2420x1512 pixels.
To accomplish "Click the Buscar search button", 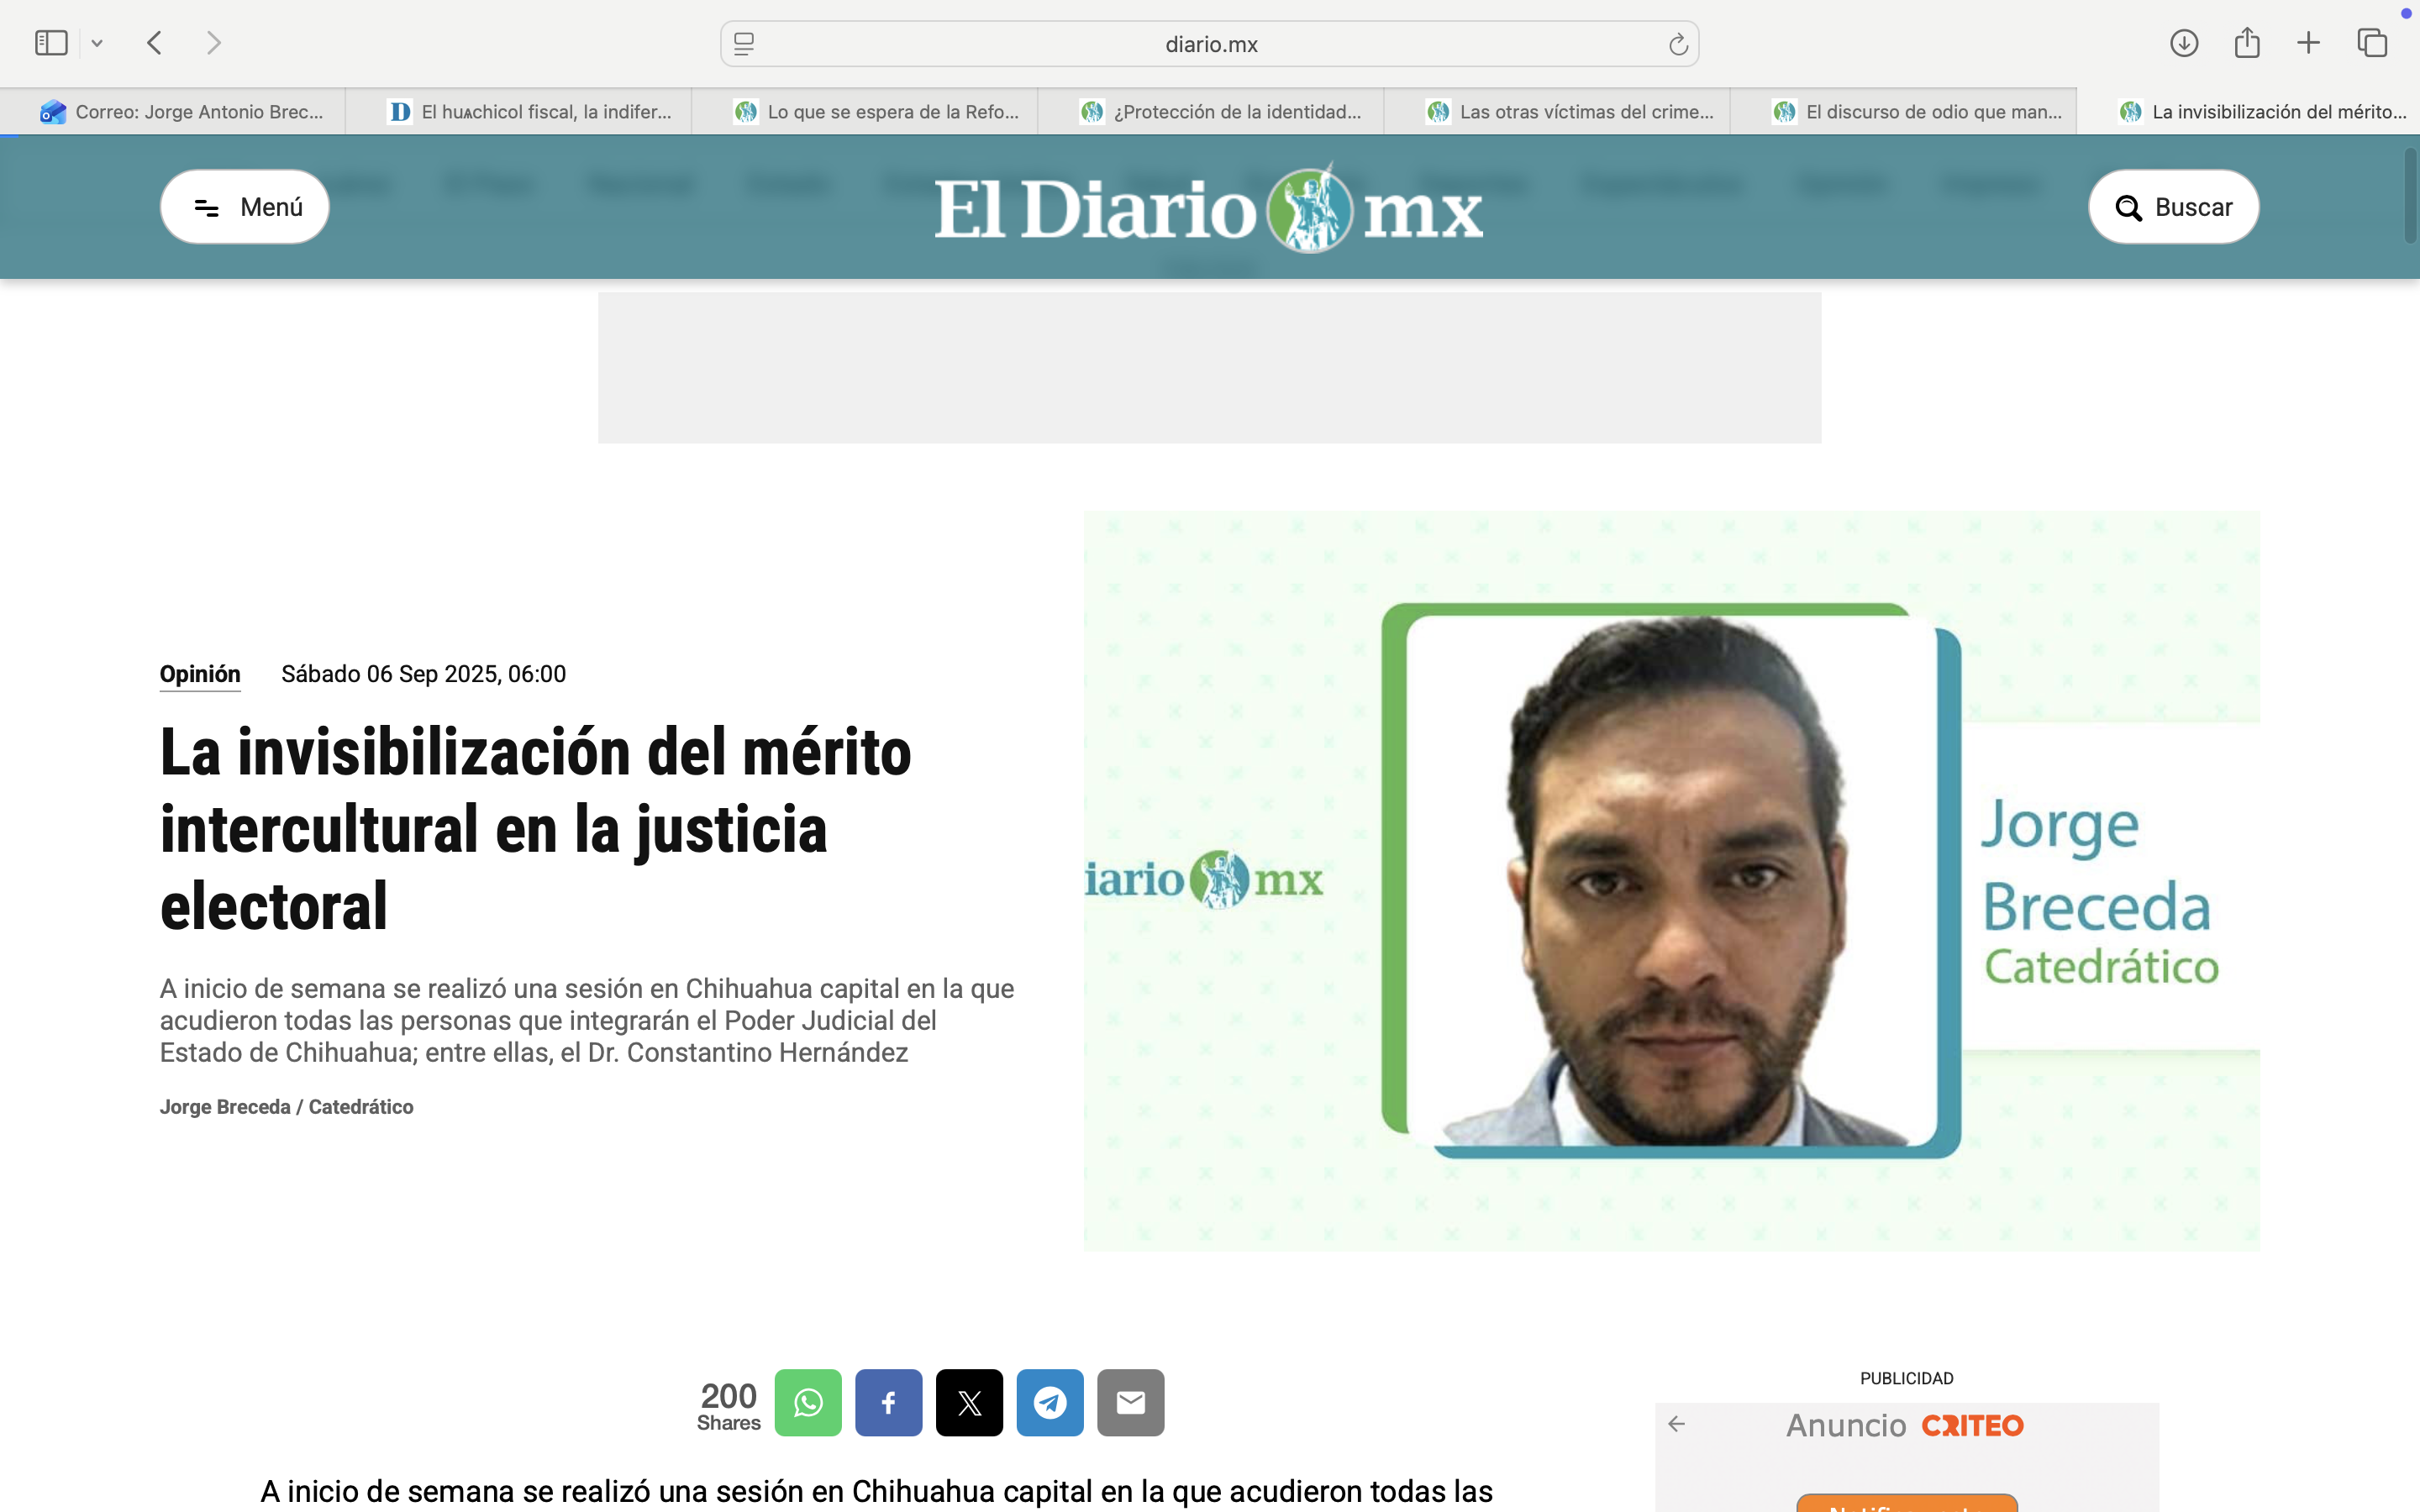I will pyautogui.click(x=2173, y=207).
